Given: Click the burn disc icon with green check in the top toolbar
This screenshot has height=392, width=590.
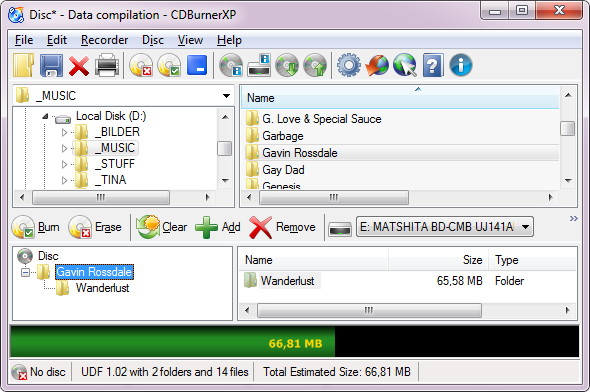Looking at the screenshot, I should pyautogui.click(x=169, y=65).
